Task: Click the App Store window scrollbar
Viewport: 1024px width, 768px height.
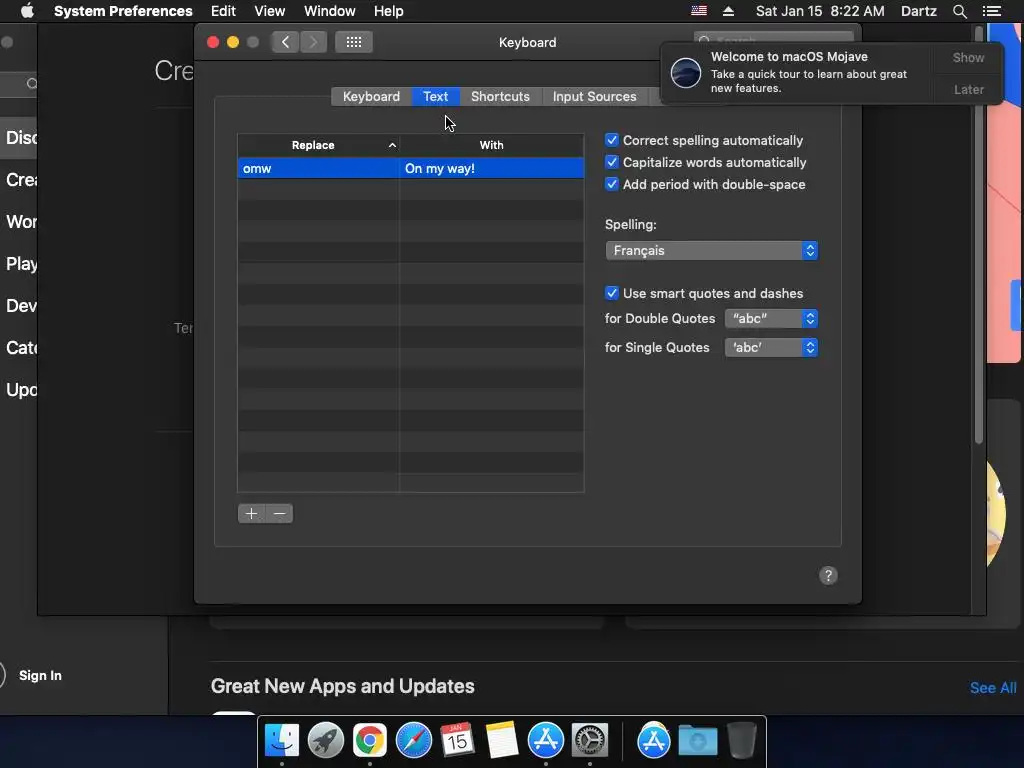Action: (x=978, y=235)
